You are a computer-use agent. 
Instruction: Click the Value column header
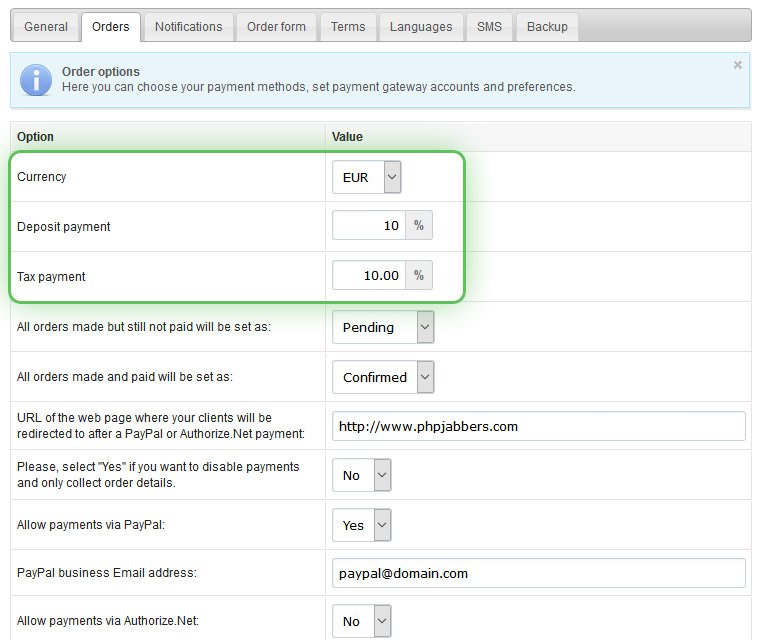[347, 137]
